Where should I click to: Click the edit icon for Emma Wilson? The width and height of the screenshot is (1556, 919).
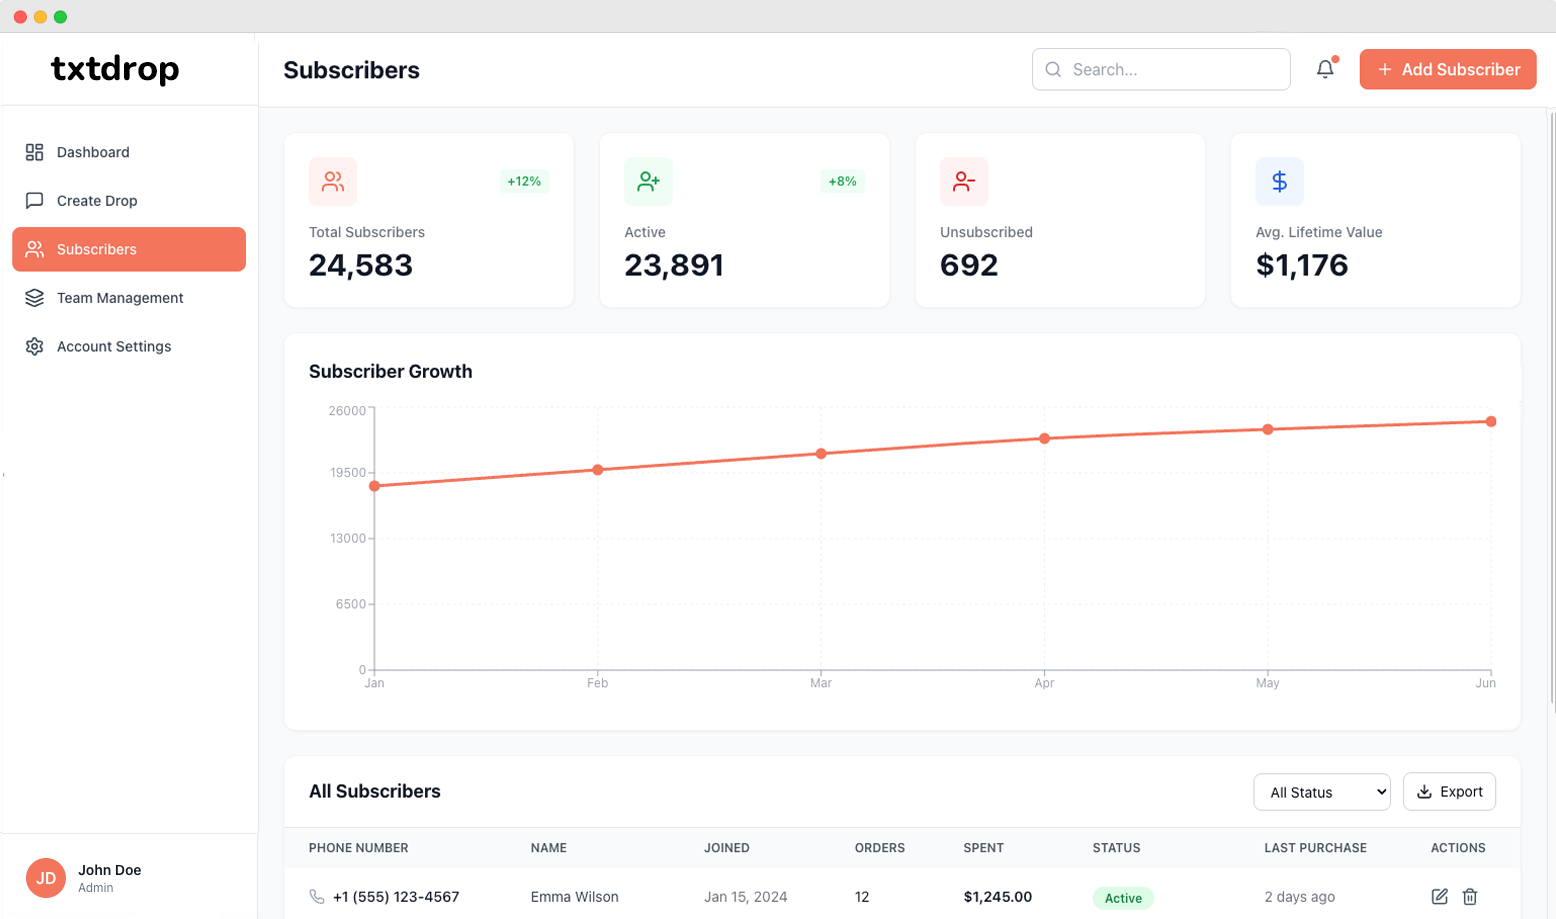point(1439,897)
